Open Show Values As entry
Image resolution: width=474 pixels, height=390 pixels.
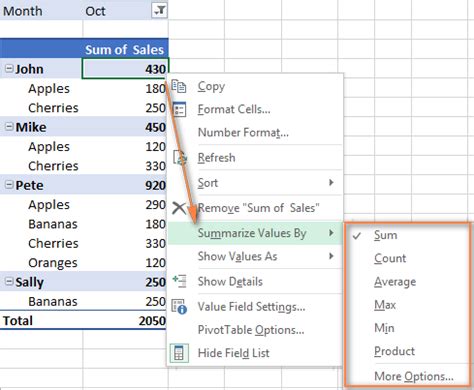255,256
